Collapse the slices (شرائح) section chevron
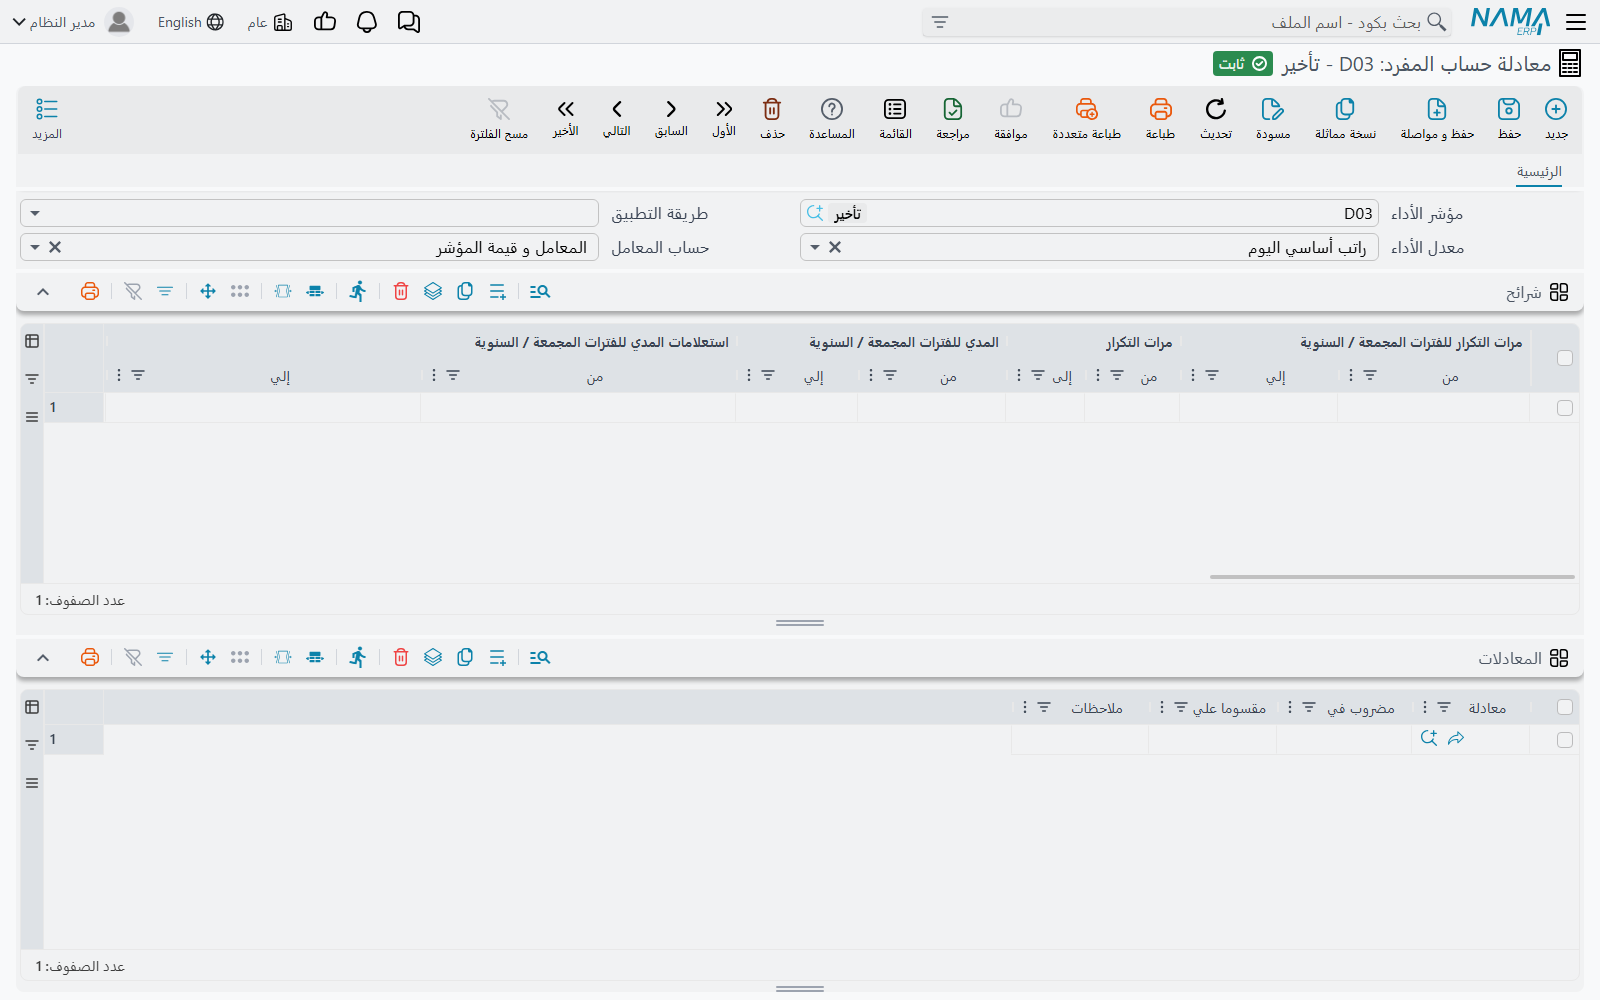Image resolution: width=1600 pixels, height=1000 pixels. tap(43, 292)
